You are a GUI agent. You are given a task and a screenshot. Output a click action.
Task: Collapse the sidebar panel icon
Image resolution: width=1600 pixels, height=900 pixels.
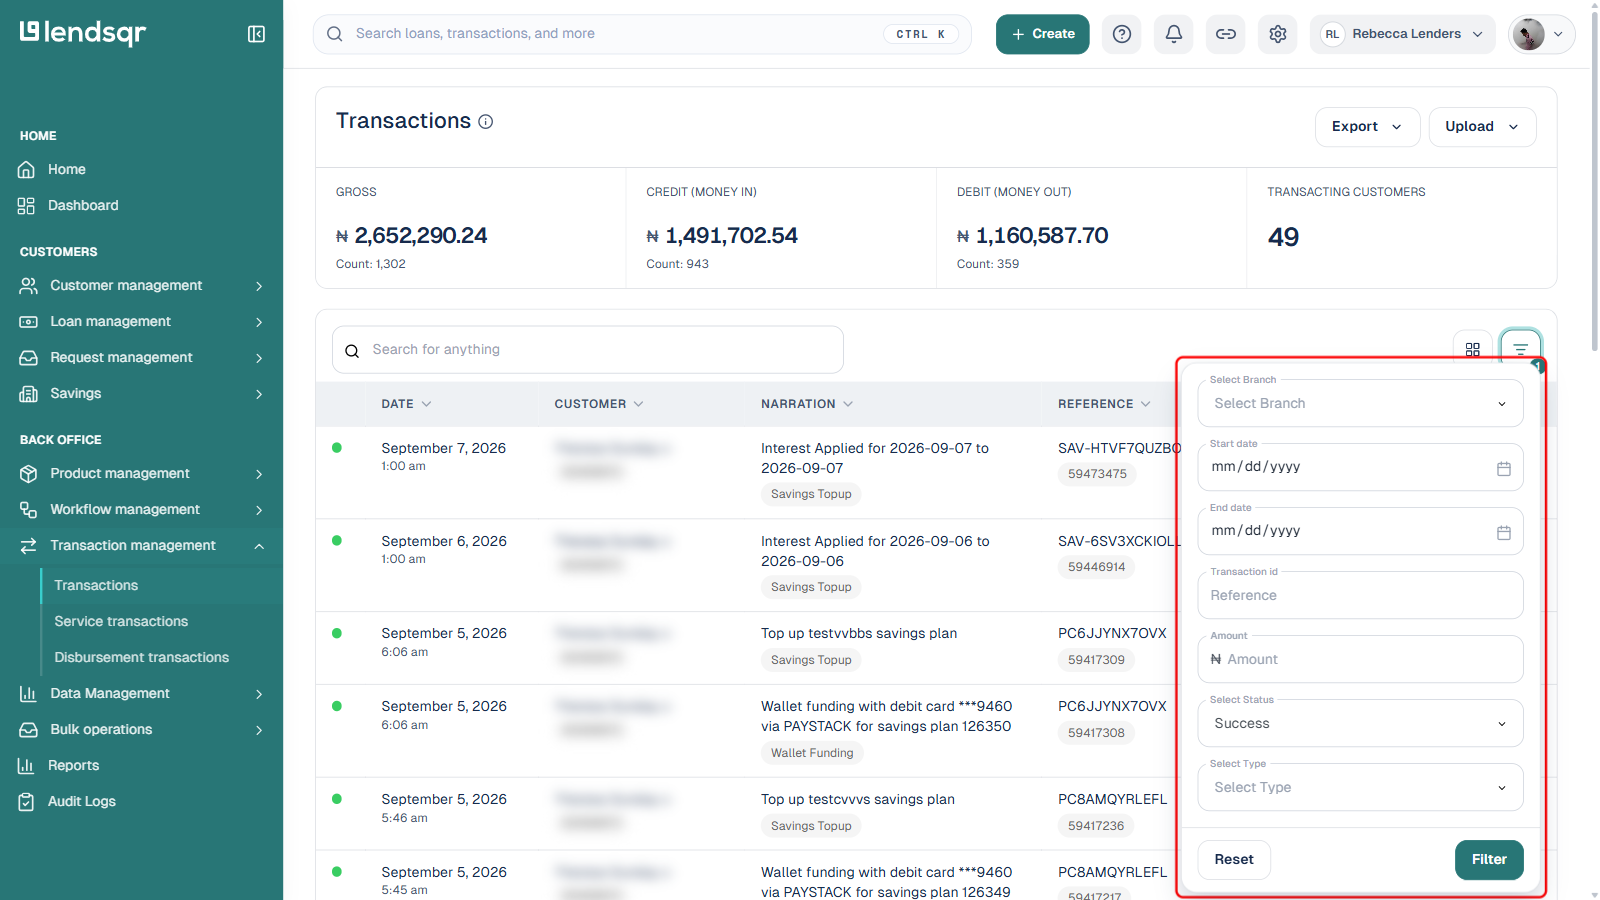point(256,34)
